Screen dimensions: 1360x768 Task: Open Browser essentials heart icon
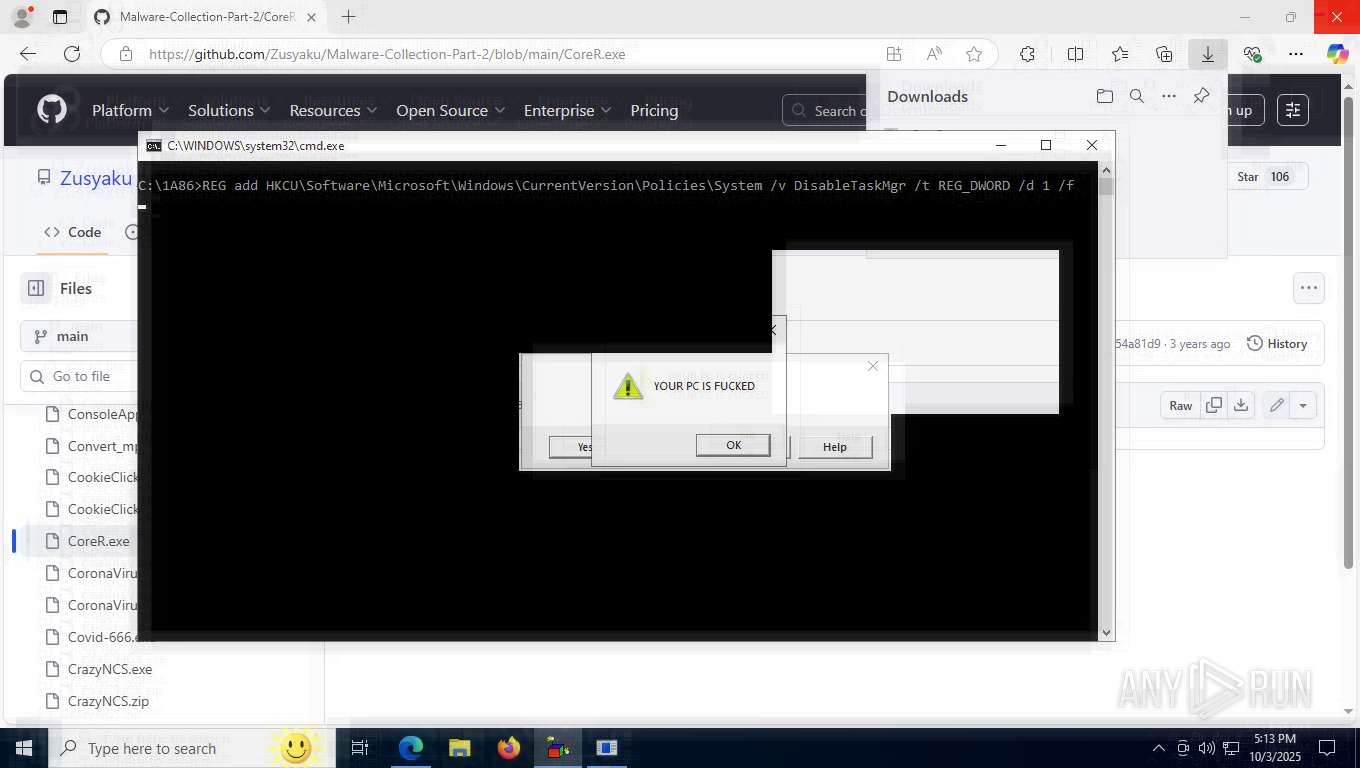1252,54
